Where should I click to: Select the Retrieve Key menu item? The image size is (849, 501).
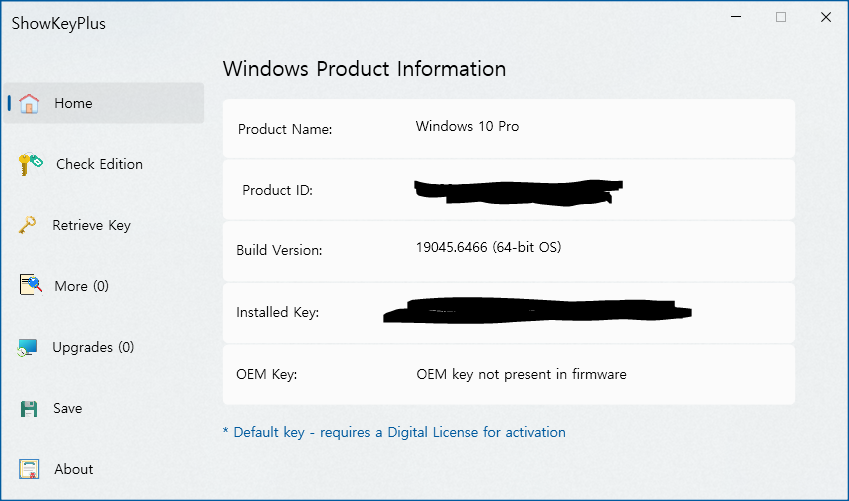click(x=92, y=225)
